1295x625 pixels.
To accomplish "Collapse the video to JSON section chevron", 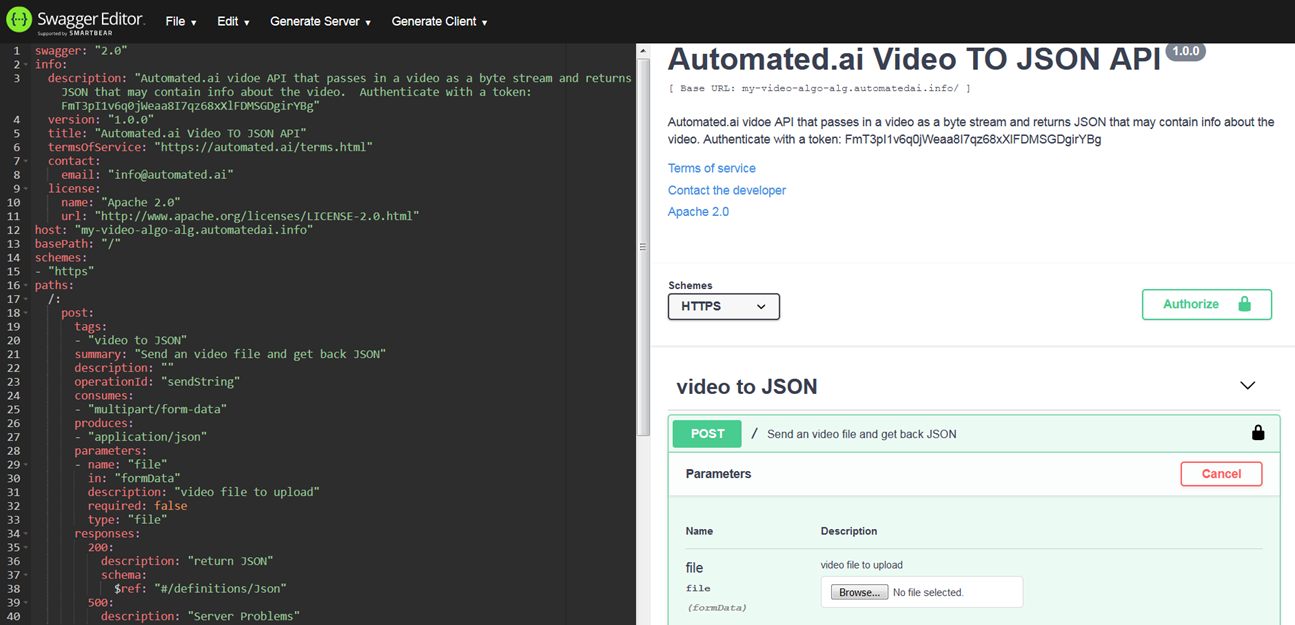I will click(x=1247, y=385).
